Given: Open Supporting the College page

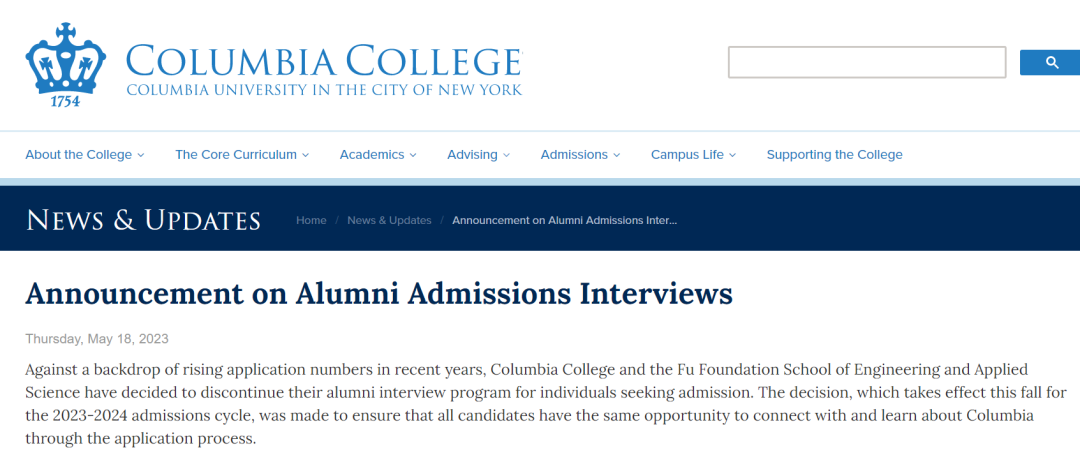Looking at the screenshot, I should (834, 155).
